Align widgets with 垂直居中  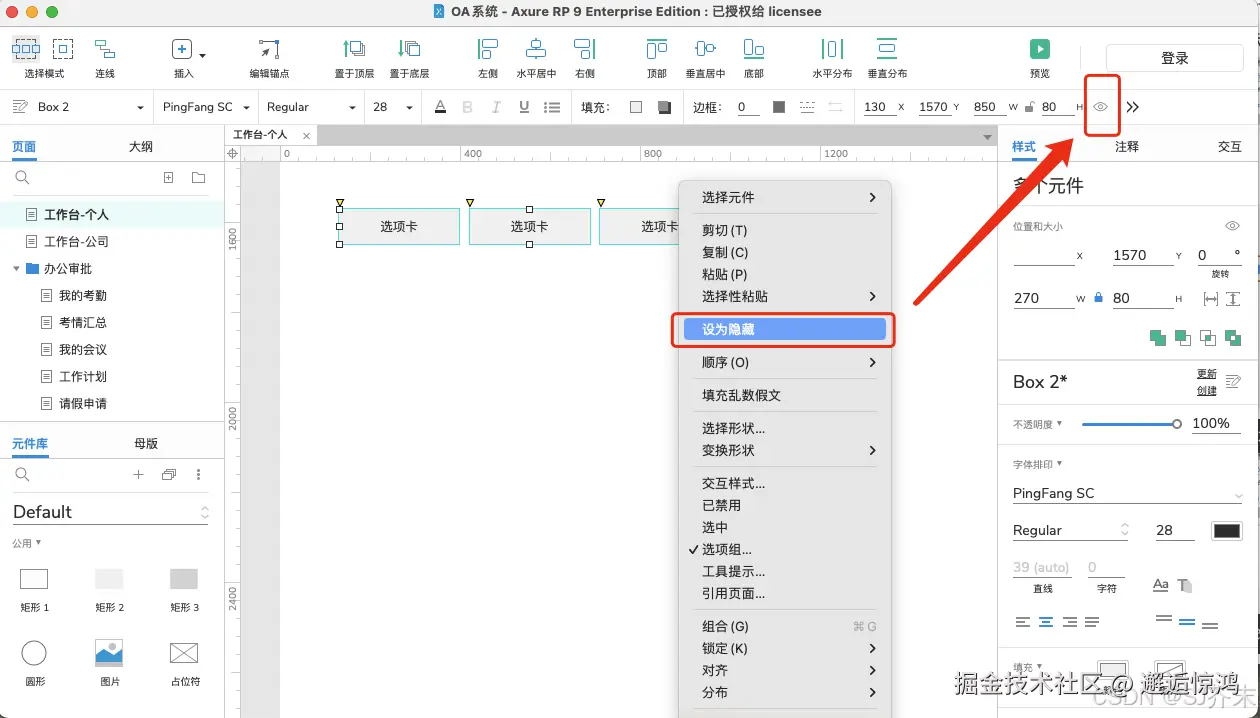705,48
